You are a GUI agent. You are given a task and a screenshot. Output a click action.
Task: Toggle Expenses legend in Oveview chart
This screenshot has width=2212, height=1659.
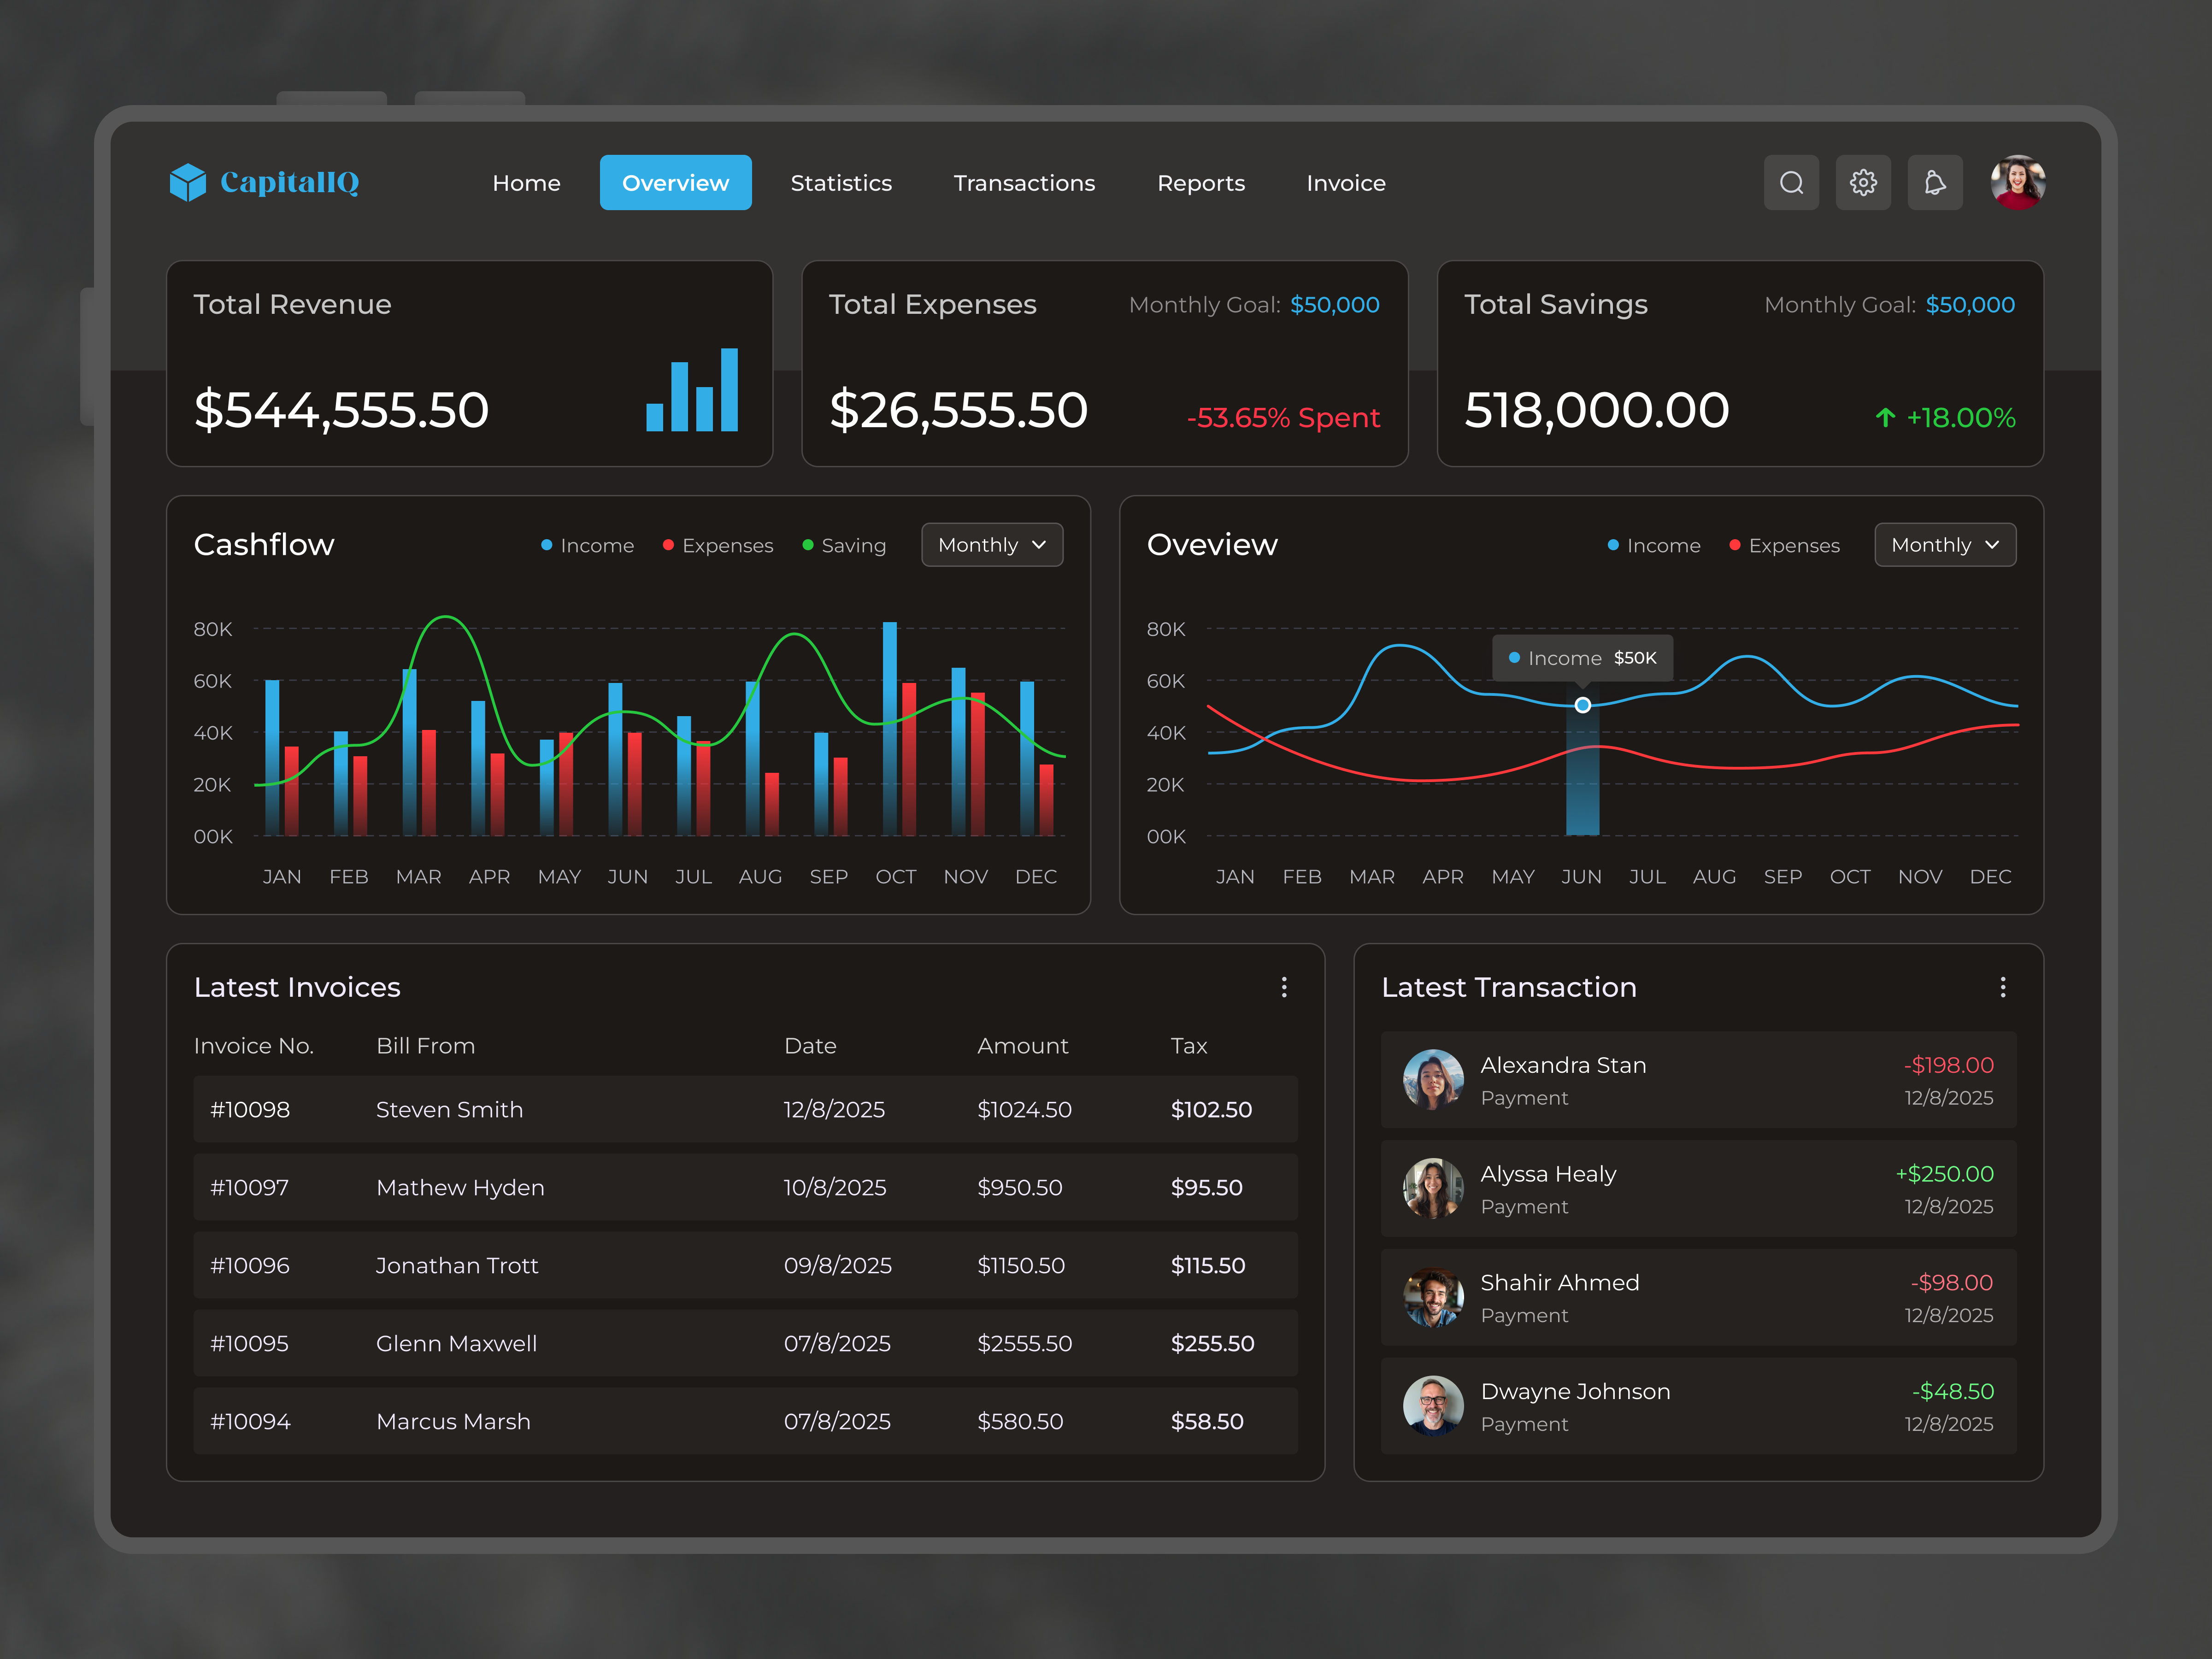pyautogui.click(x=1785, y=545)
